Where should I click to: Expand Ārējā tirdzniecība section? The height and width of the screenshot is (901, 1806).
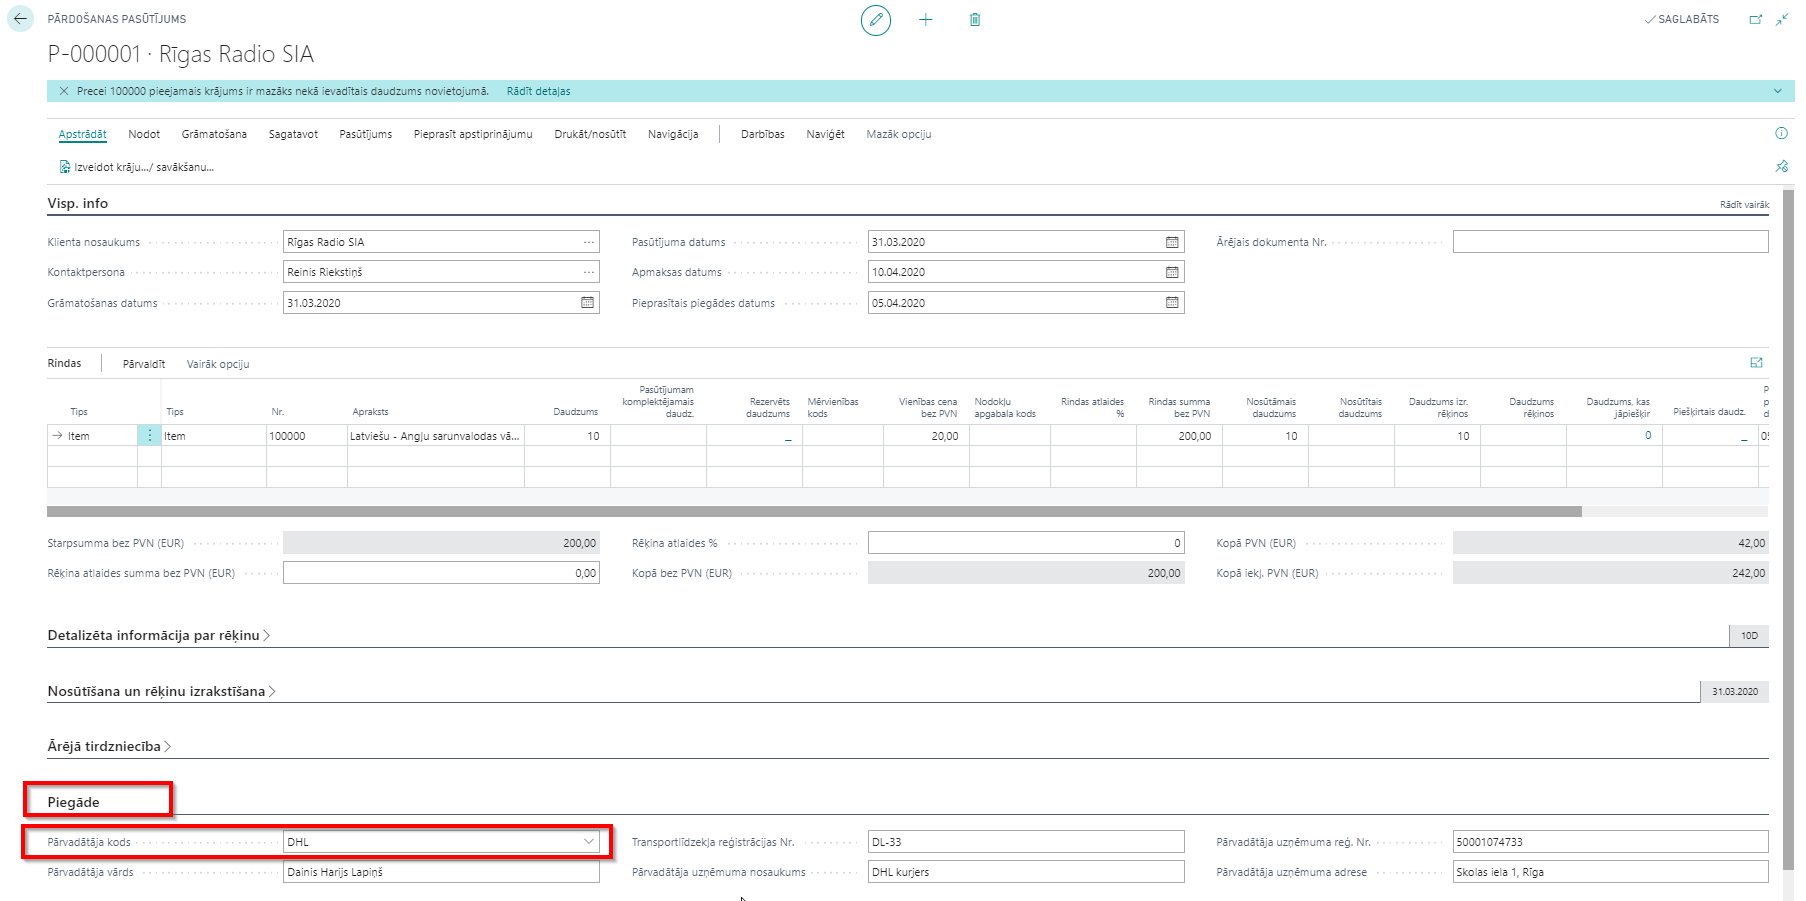coord(110,746)
